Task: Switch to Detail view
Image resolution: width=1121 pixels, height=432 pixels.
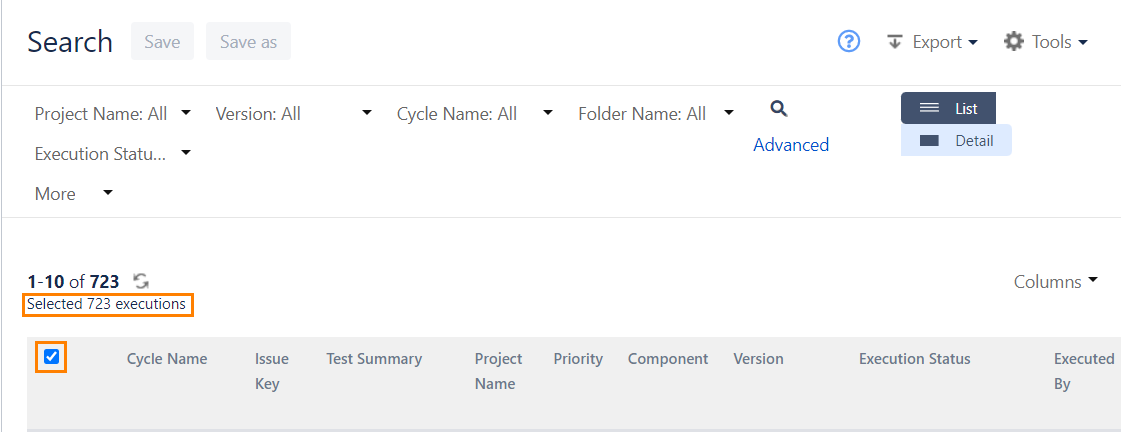Action: tap(956, 141)
